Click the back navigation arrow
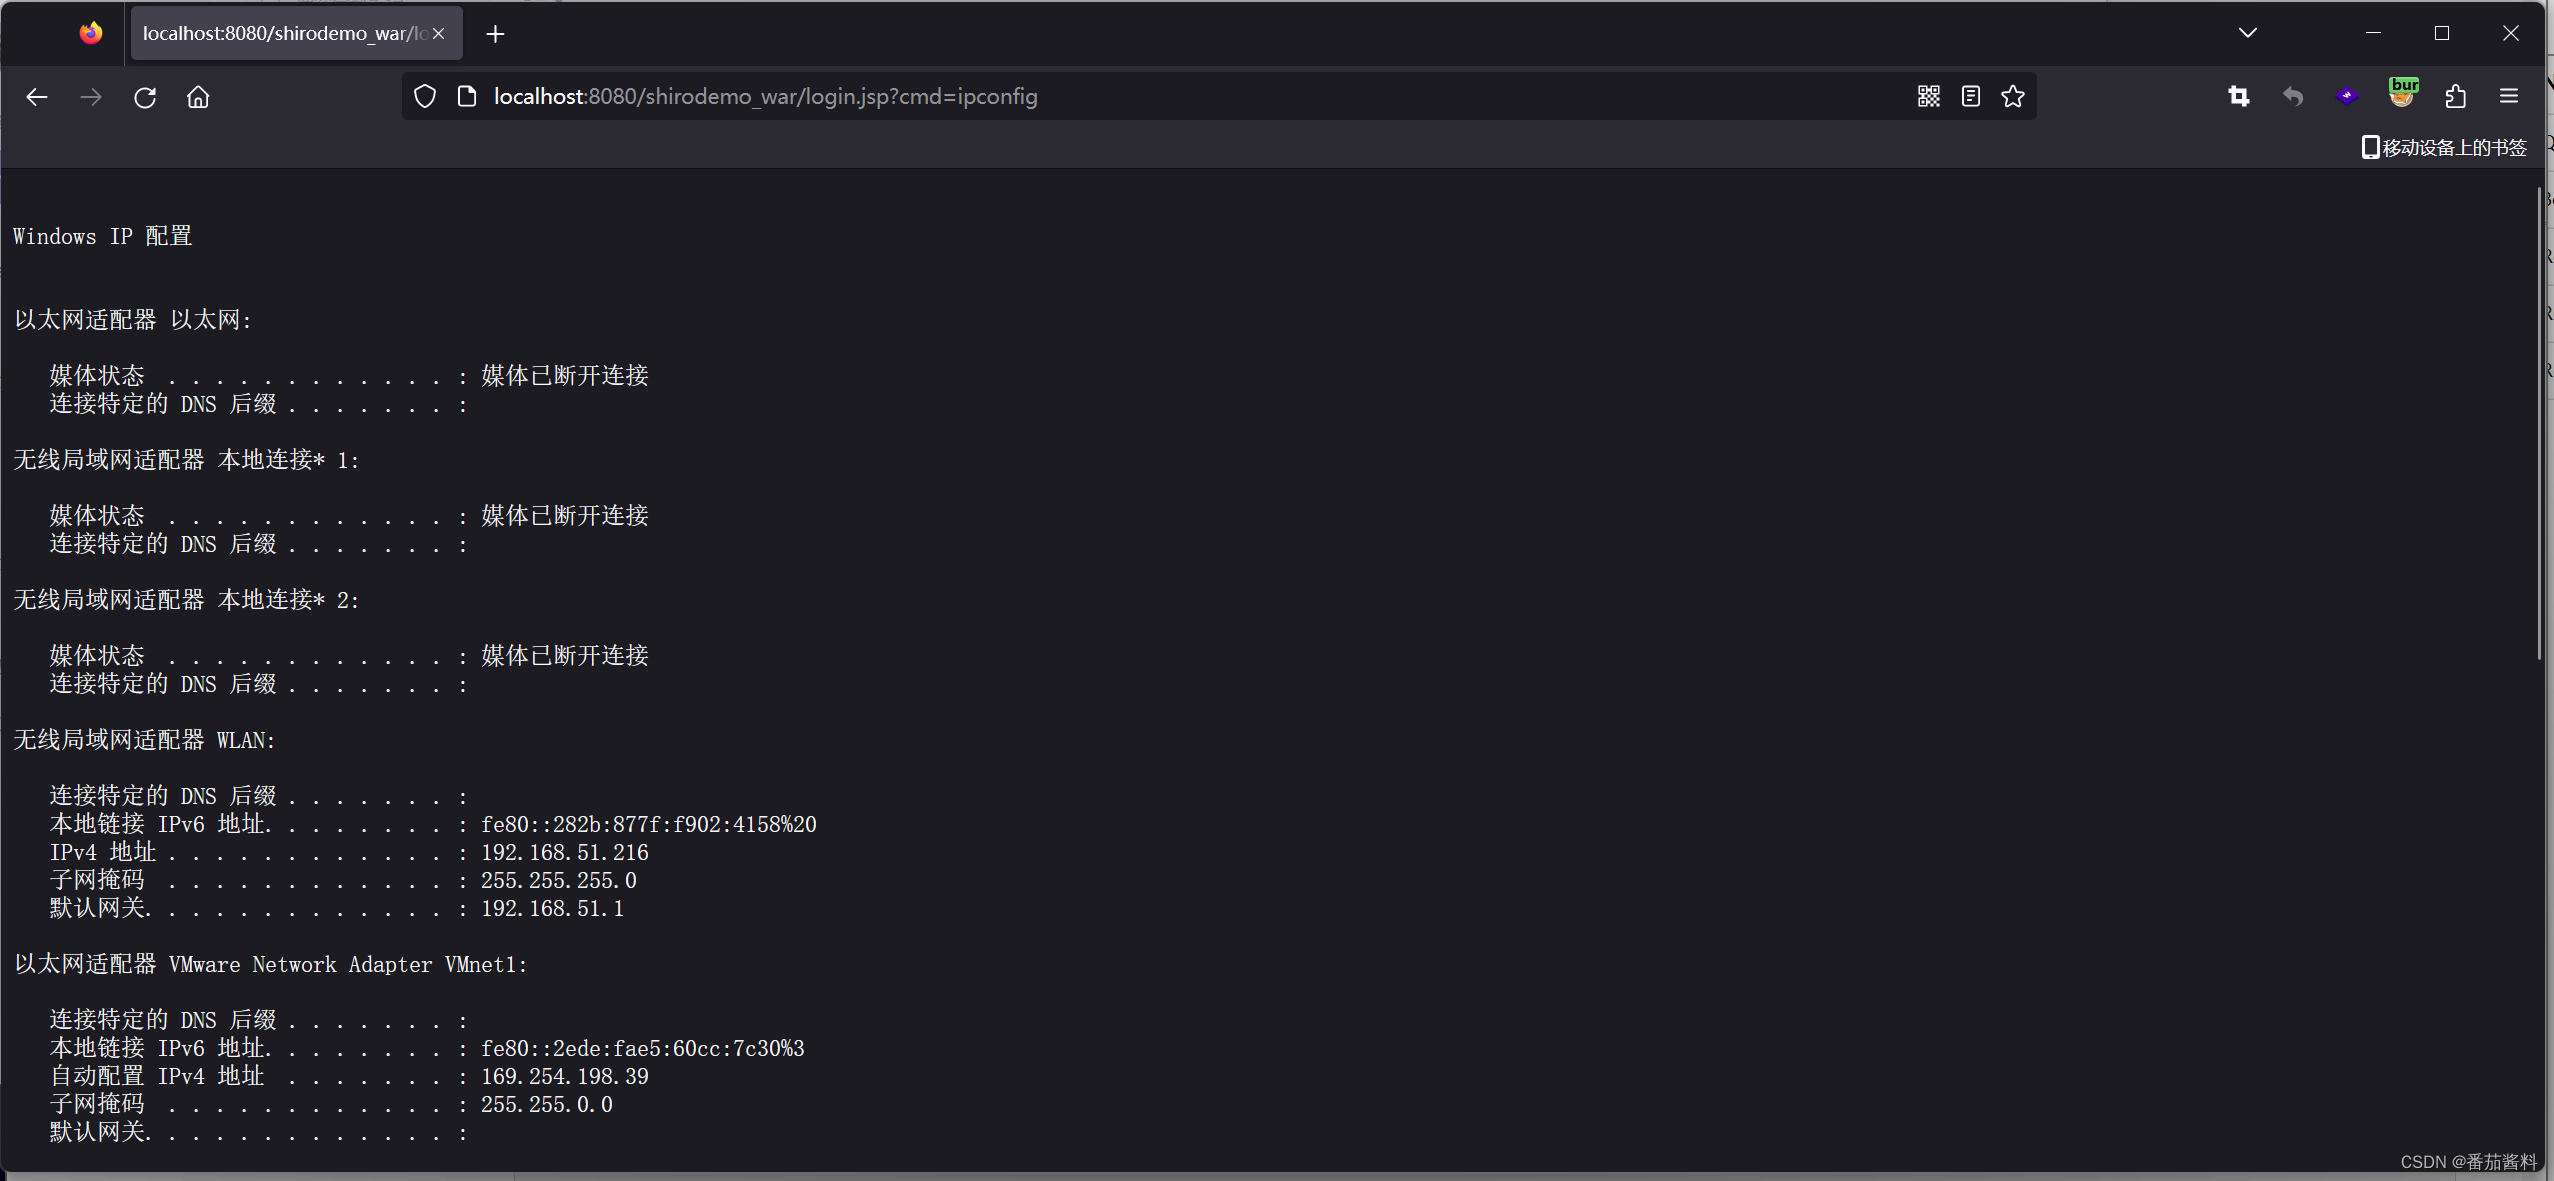Image resolution: width=2554 pixels, height=1181 pixels. tap(37, 97)
